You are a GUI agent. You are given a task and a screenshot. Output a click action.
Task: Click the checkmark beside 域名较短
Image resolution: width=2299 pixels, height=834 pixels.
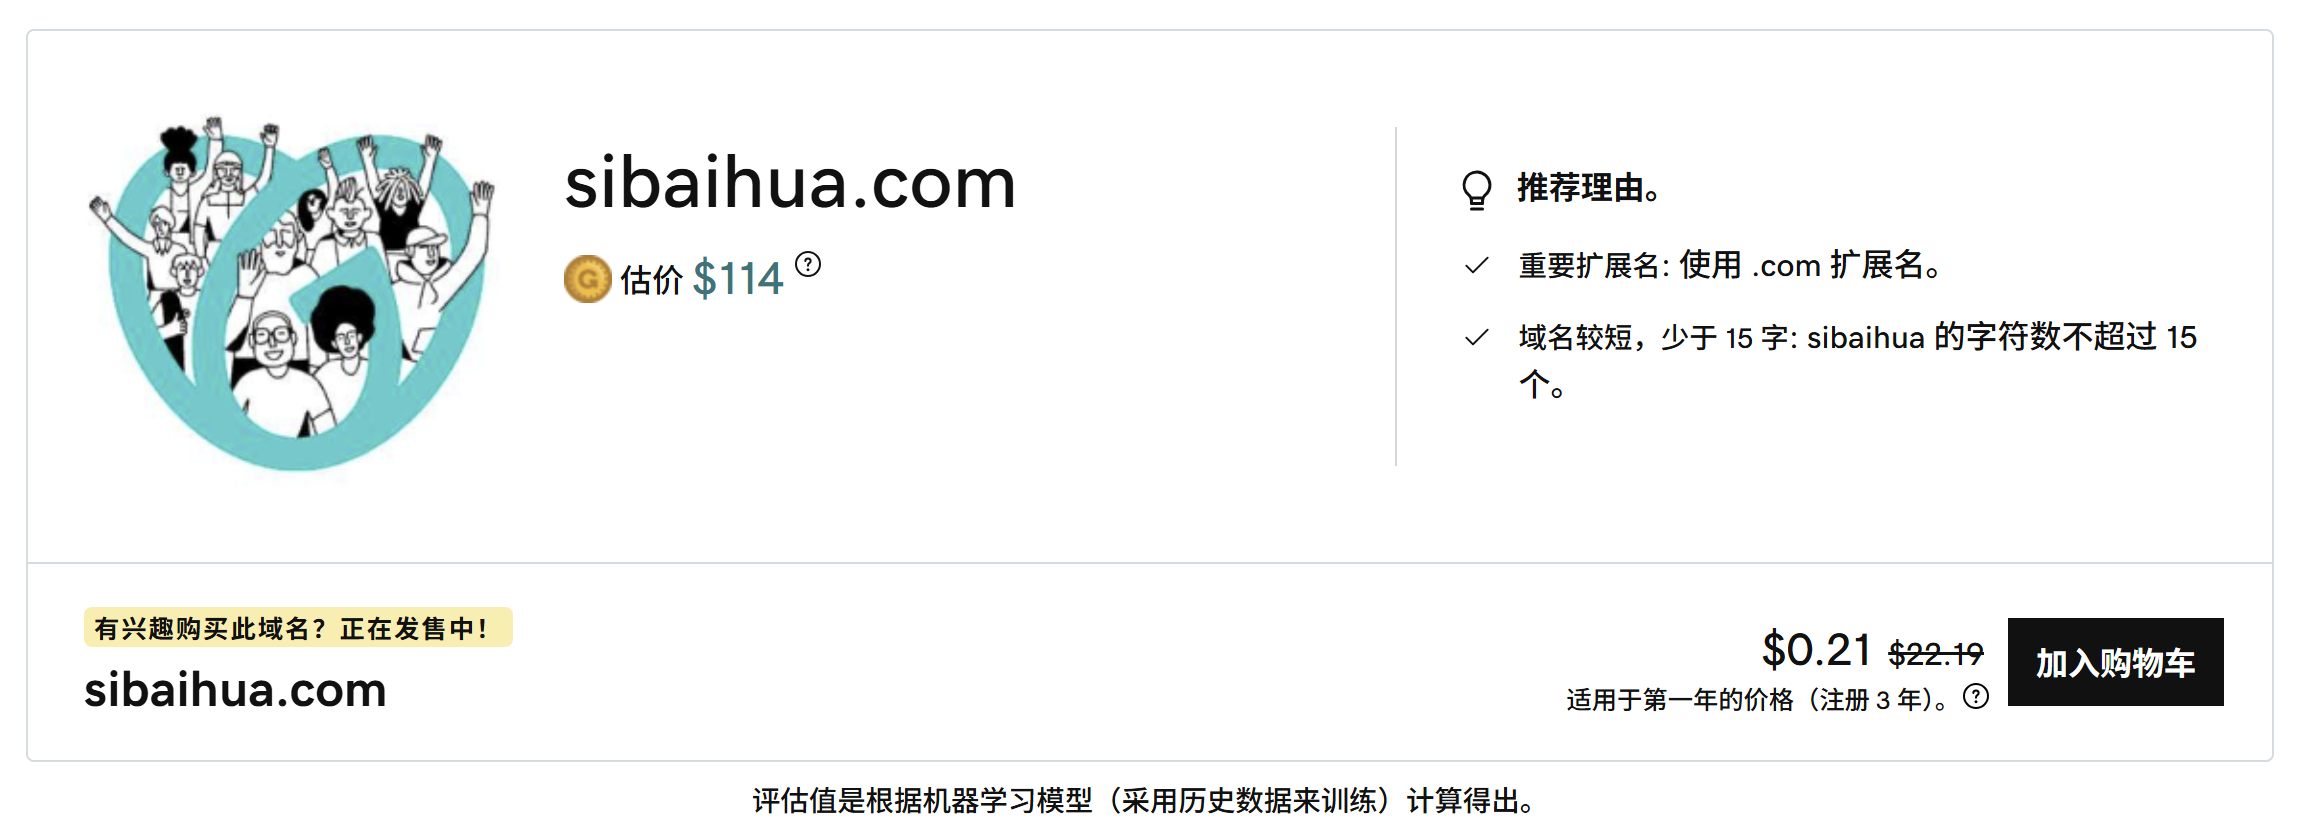(1476, 338)
